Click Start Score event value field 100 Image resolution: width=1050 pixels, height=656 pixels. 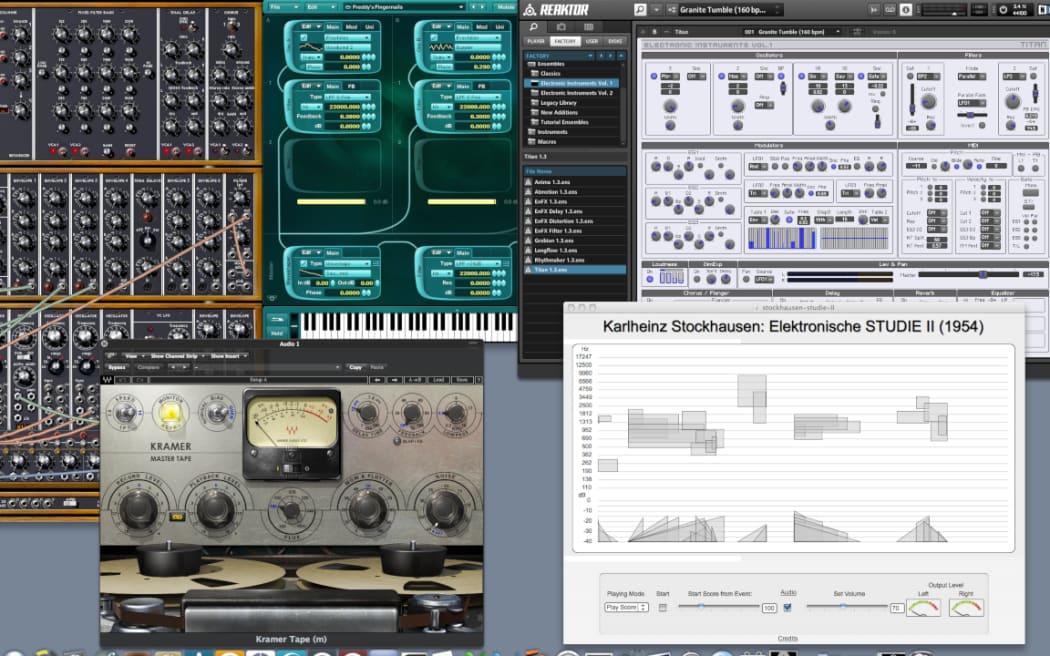(769, 608)
